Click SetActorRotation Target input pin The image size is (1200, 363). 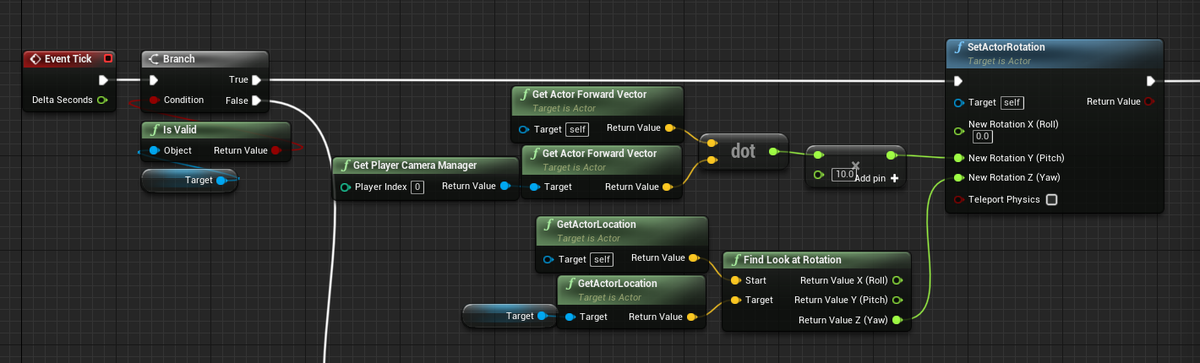pos(960,102)
